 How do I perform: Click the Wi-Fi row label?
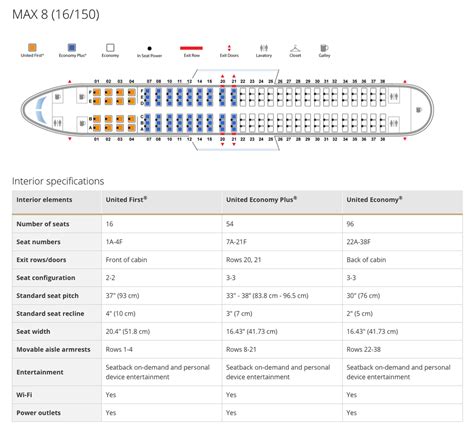(24, 395)
